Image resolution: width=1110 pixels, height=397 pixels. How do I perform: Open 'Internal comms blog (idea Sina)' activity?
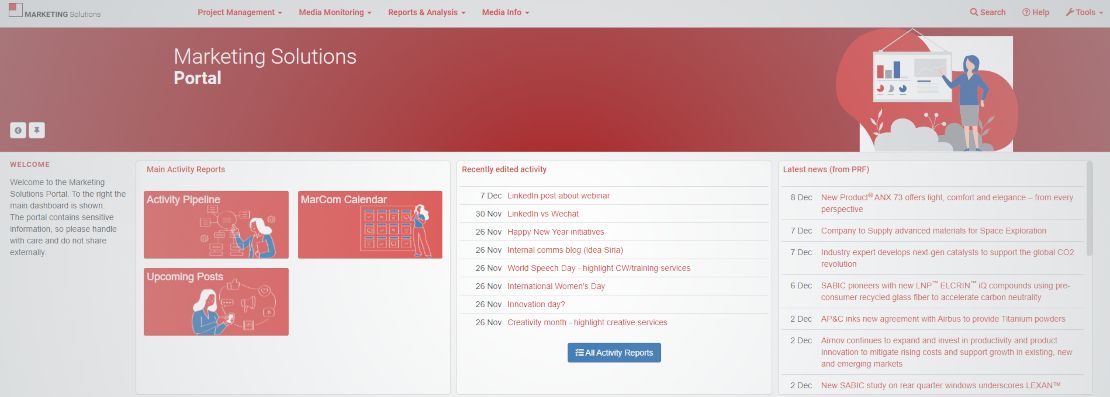point(565,250)
